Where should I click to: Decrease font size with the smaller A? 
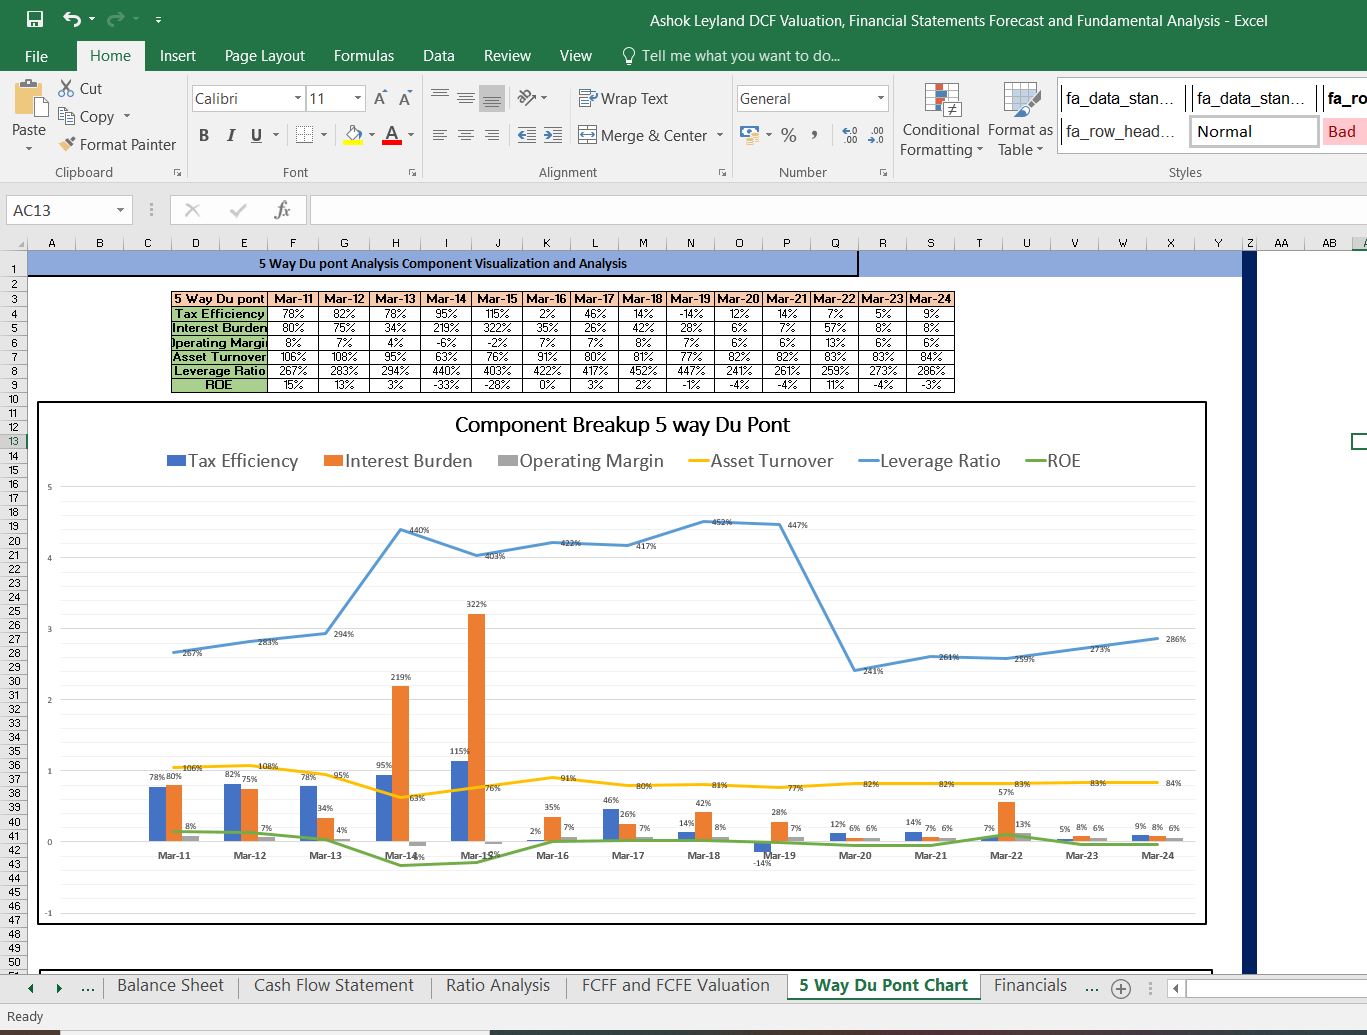point(405,98)
